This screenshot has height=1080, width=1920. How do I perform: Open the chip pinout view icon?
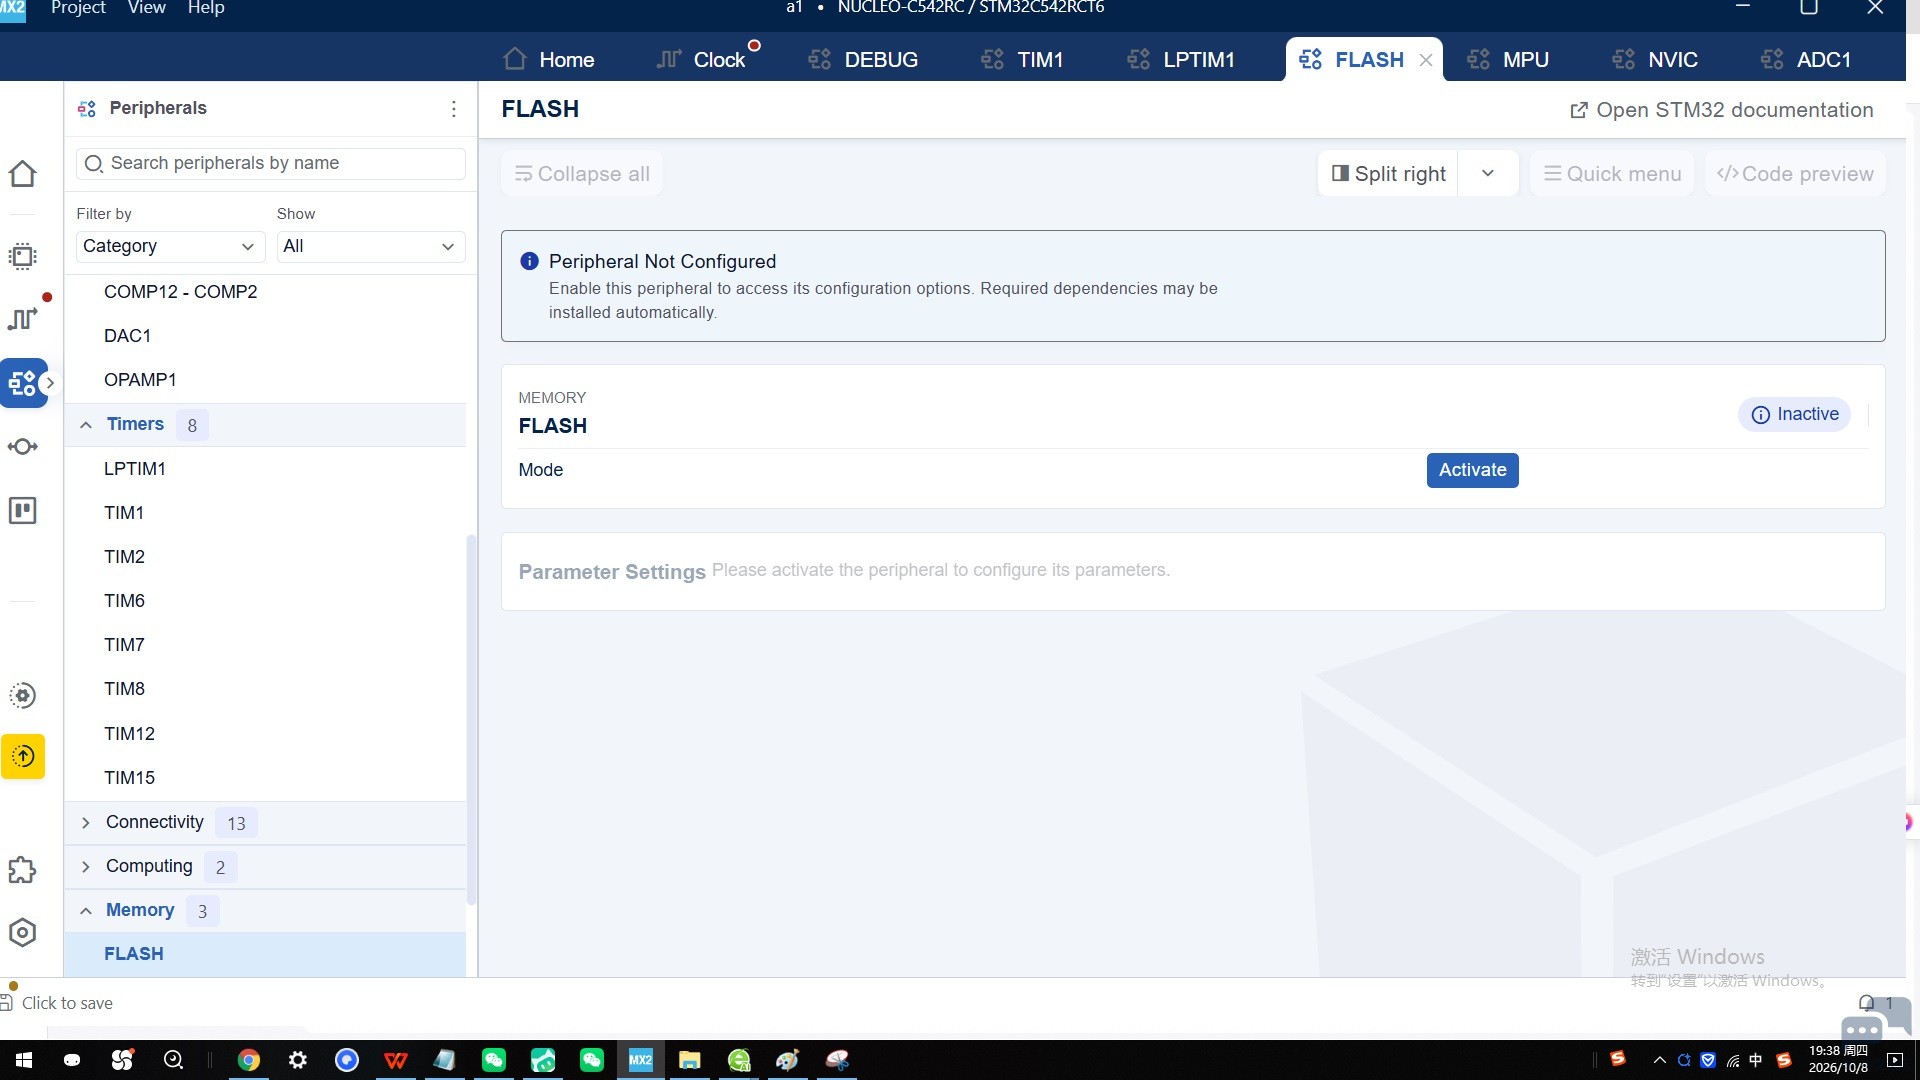coord(22,257)
